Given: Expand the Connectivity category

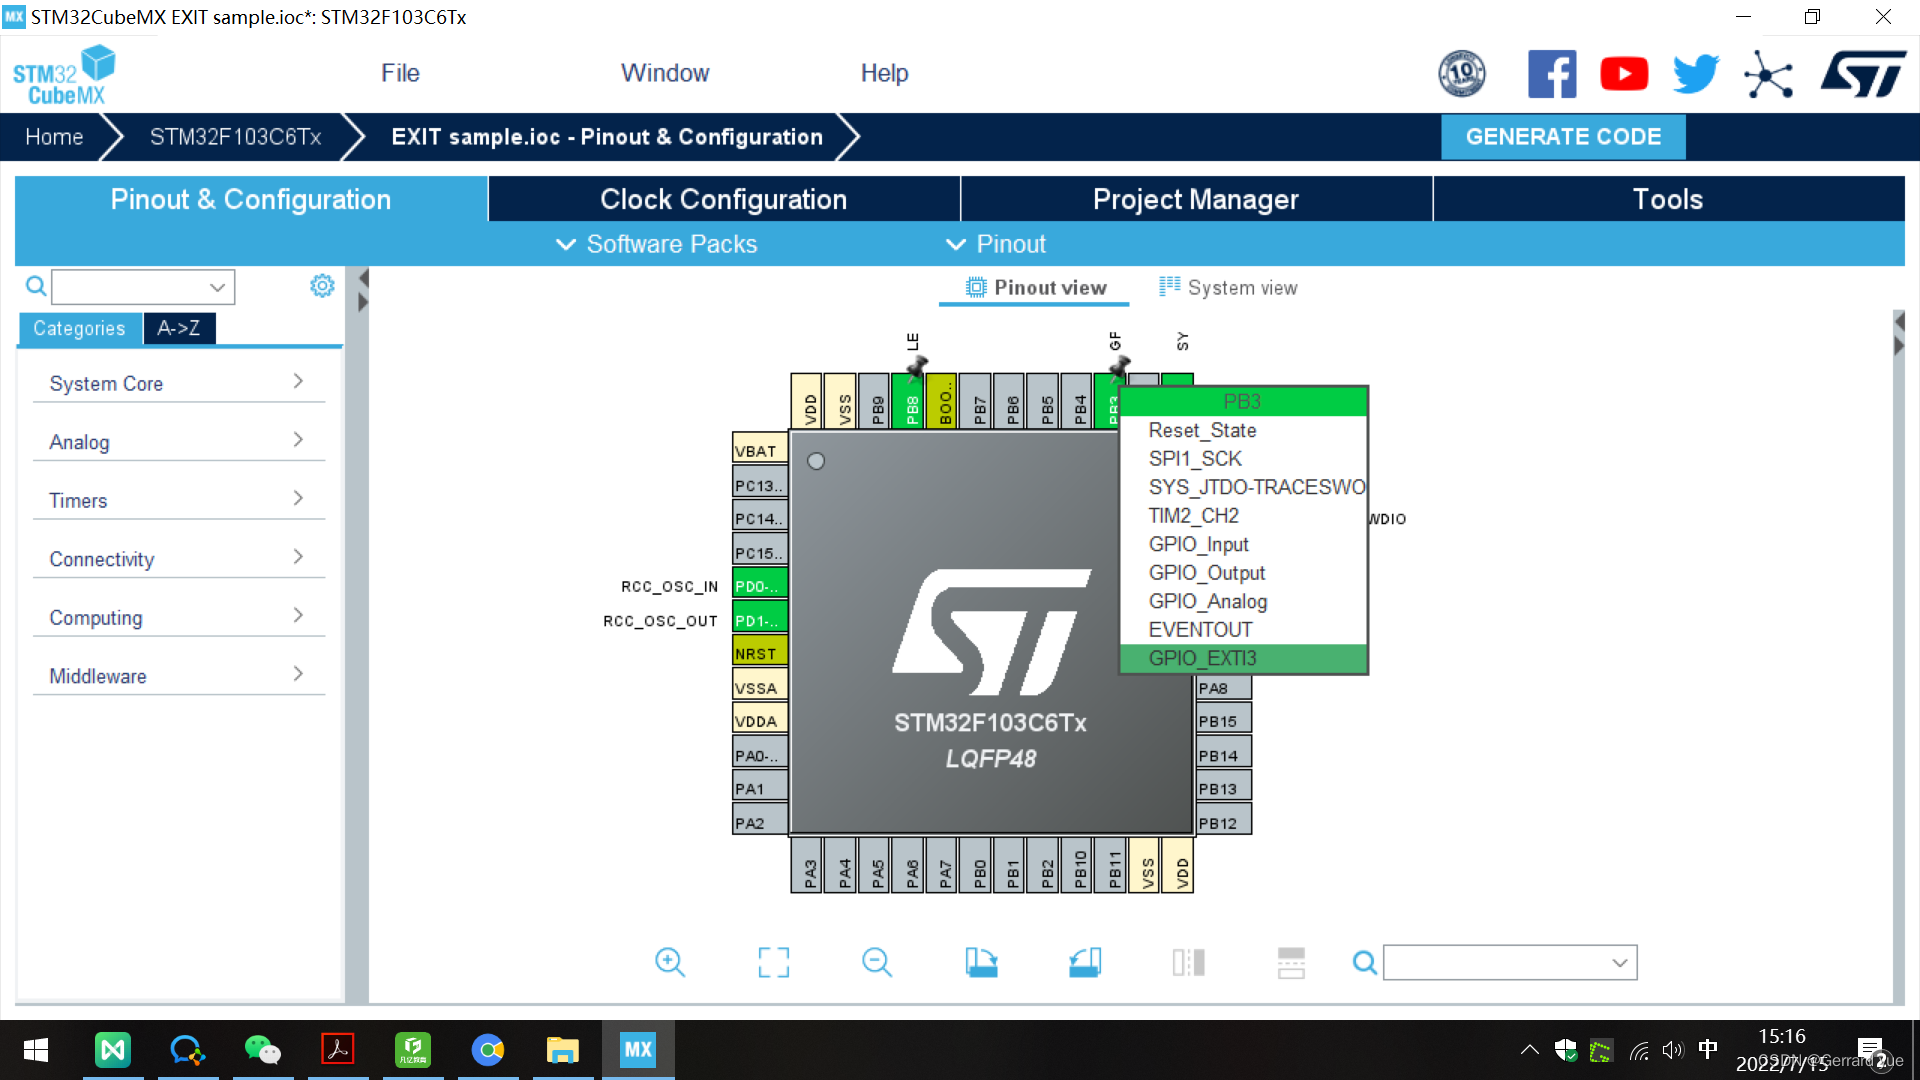Looking at the screenshot, I should click(x=177, y=559).
